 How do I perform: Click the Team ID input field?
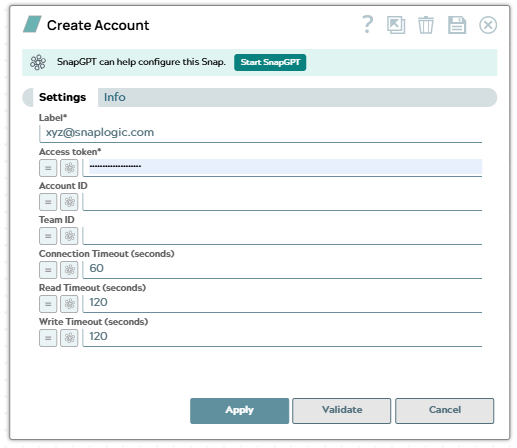click(x=282, y=236)
